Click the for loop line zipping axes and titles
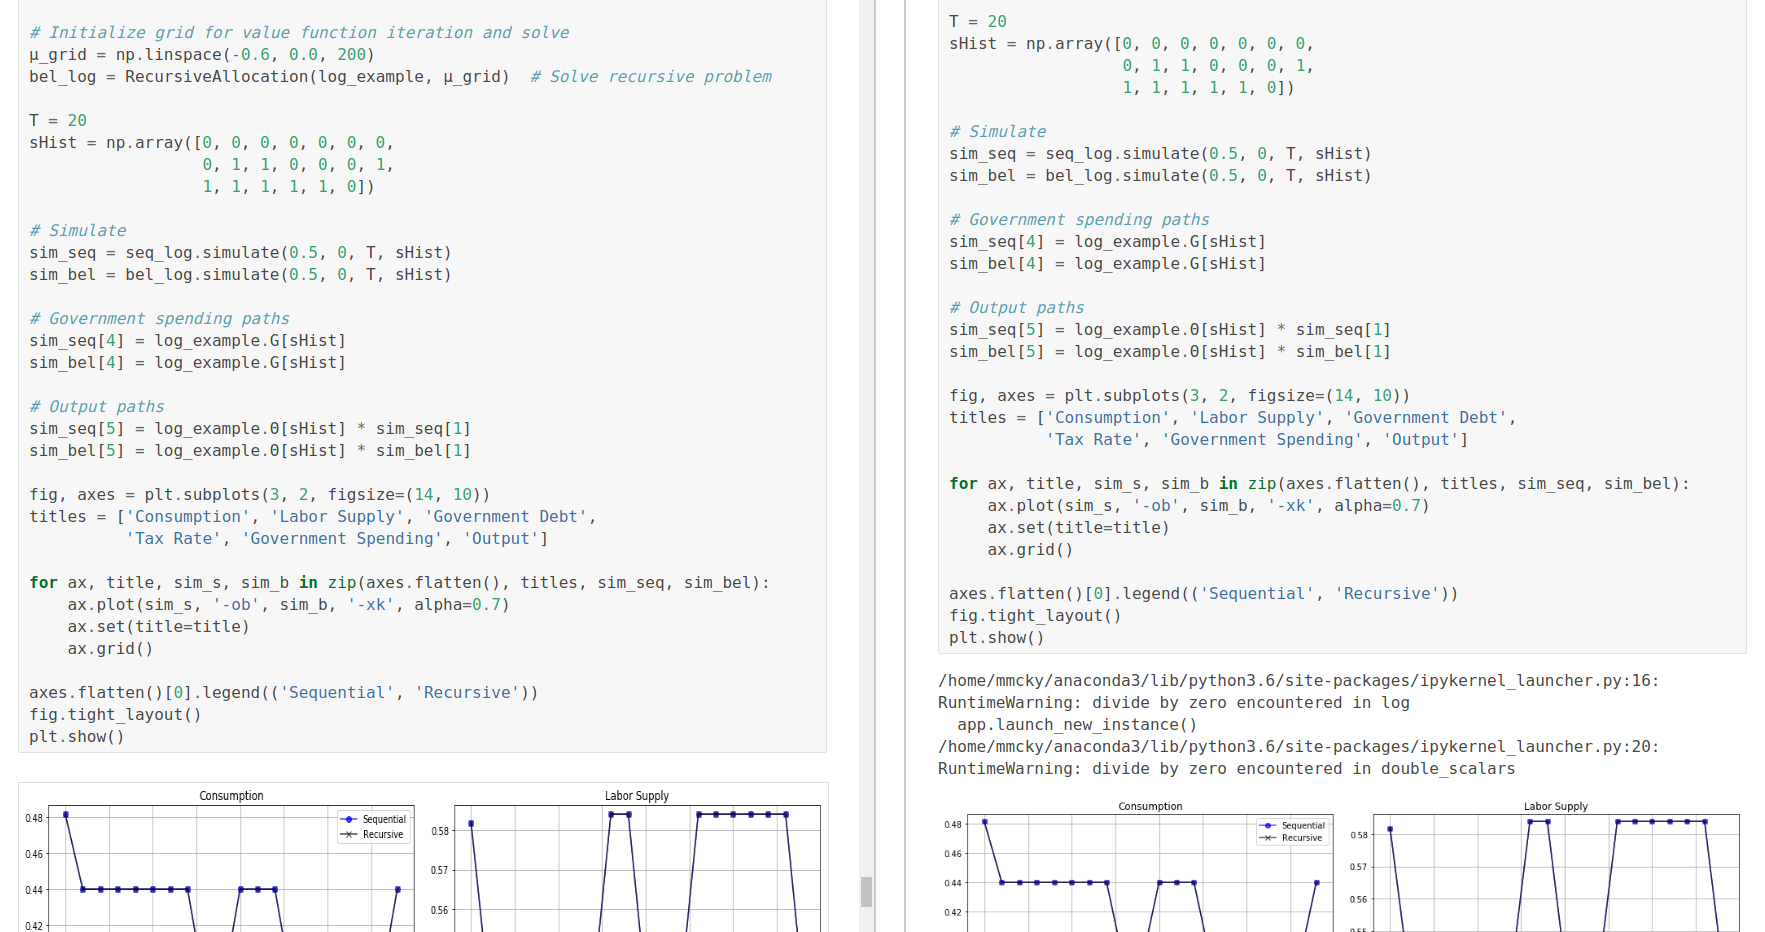Image resolution: width=1765 pixels, height=932 pixels. (400, 582)
